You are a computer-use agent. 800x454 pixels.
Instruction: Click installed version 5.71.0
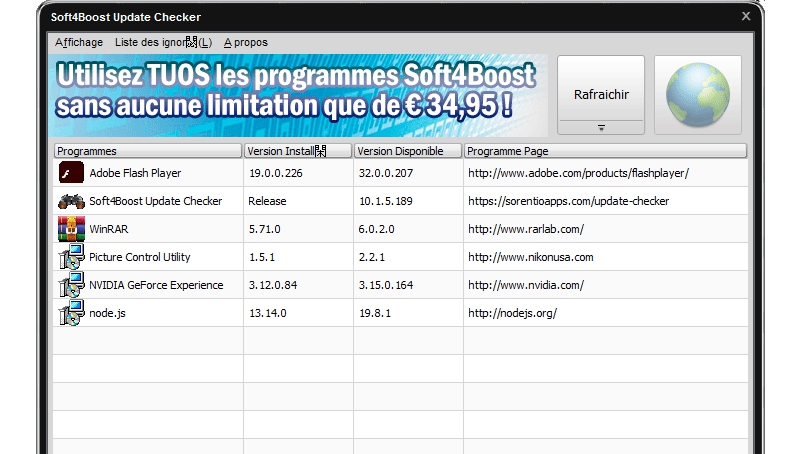(265, 229)
